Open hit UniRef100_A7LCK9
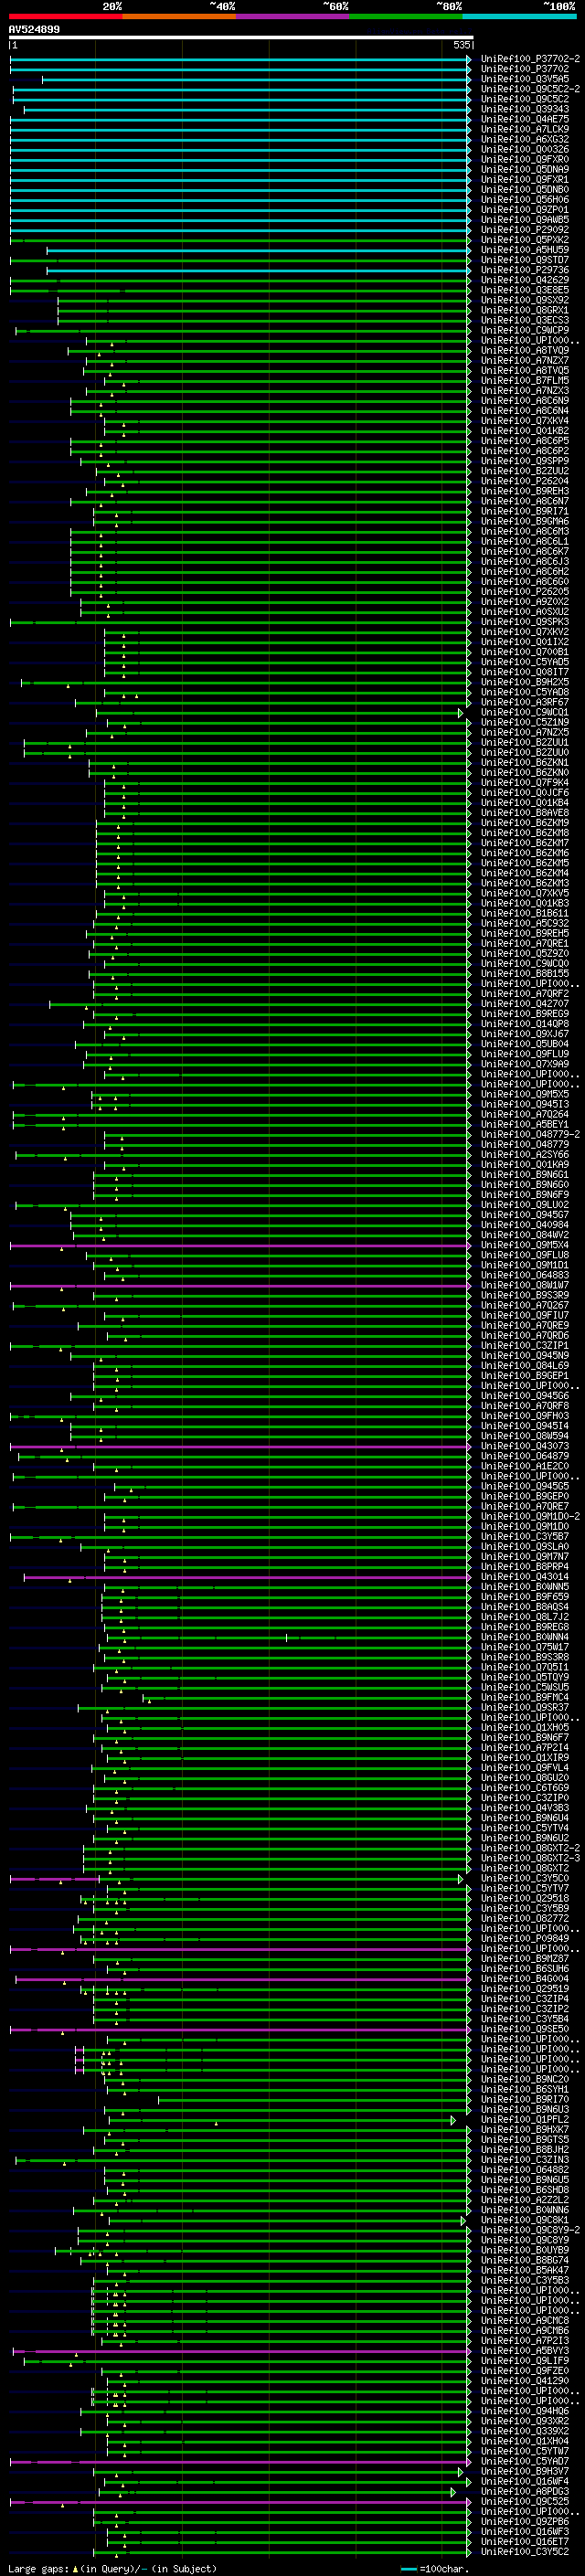Screen dimensions: 585x2576 [525, 129]
